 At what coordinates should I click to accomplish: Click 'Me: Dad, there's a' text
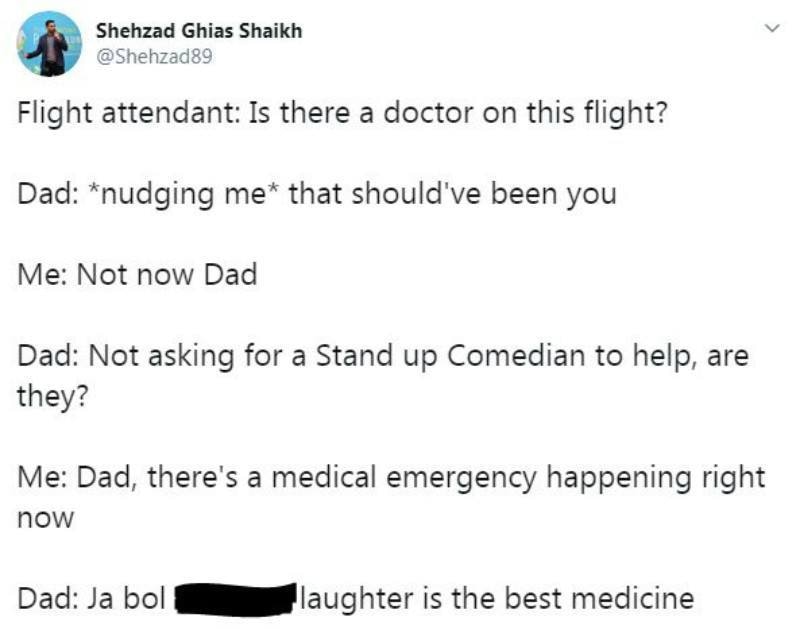coord(140,477)
